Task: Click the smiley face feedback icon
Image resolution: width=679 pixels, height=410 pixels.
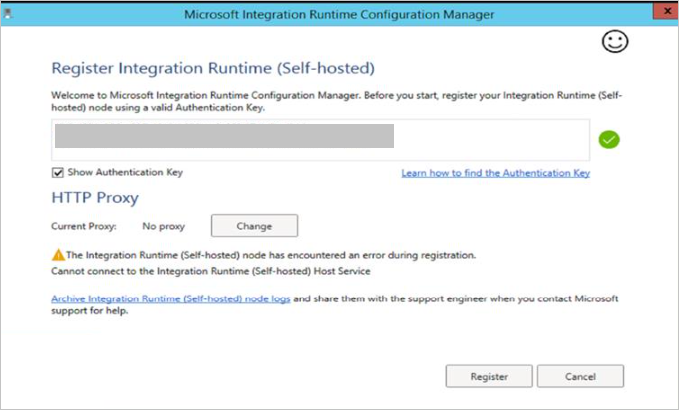Action: [x=615, y=42]
